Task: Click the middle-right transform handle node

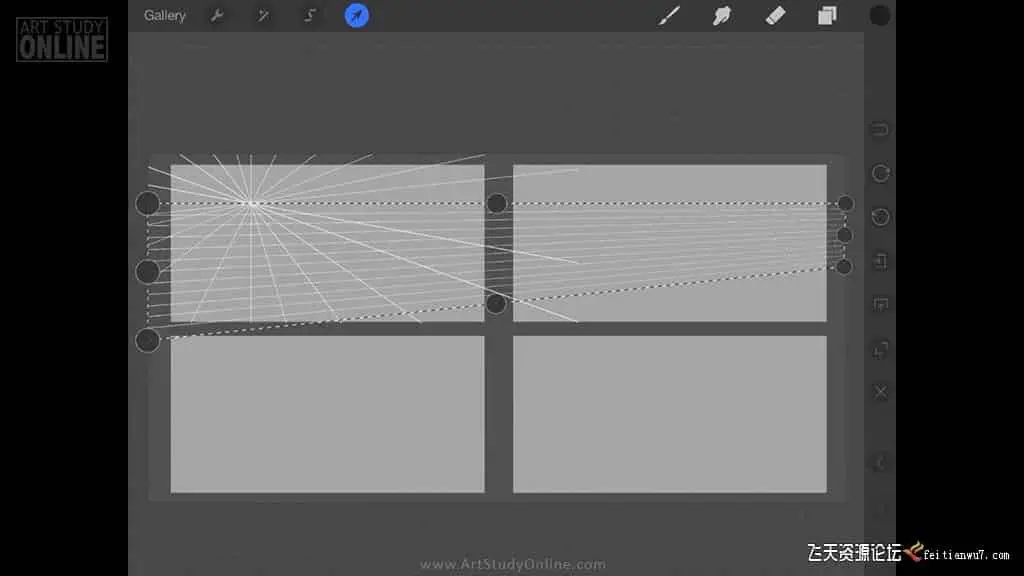Action: click(844, 235)
